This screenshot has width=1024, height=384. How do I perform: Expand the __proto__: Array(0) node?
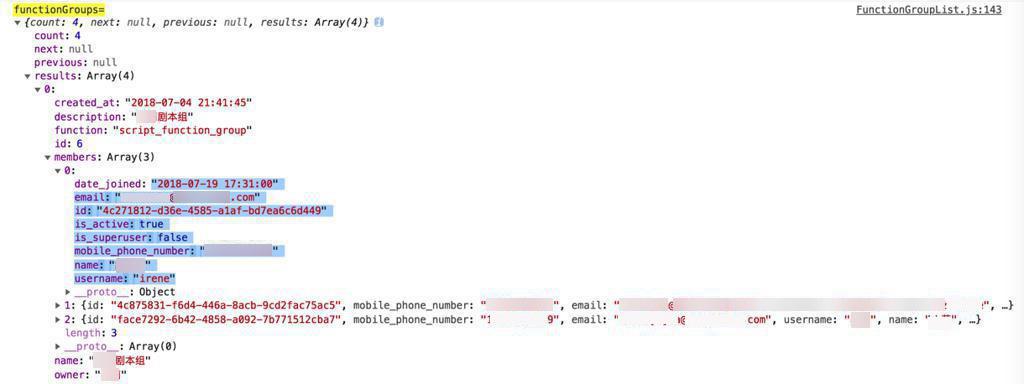(x=58, y=346)
